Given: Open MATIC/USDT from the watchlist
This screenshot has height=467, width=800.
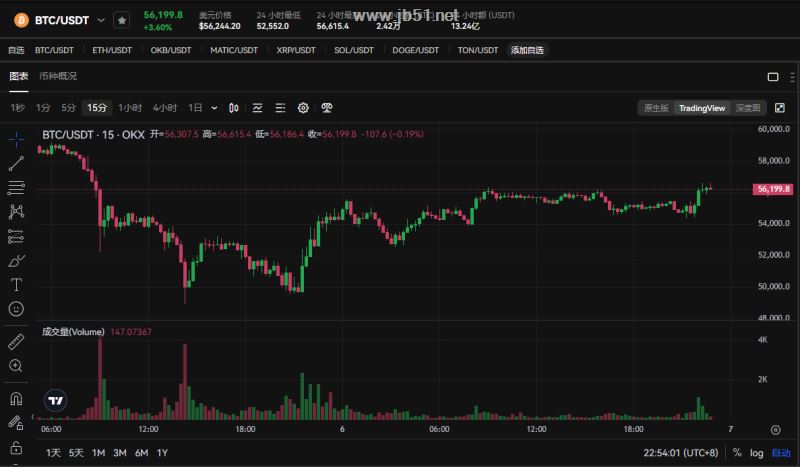Looking at the screenshot, I should (234, 50).
